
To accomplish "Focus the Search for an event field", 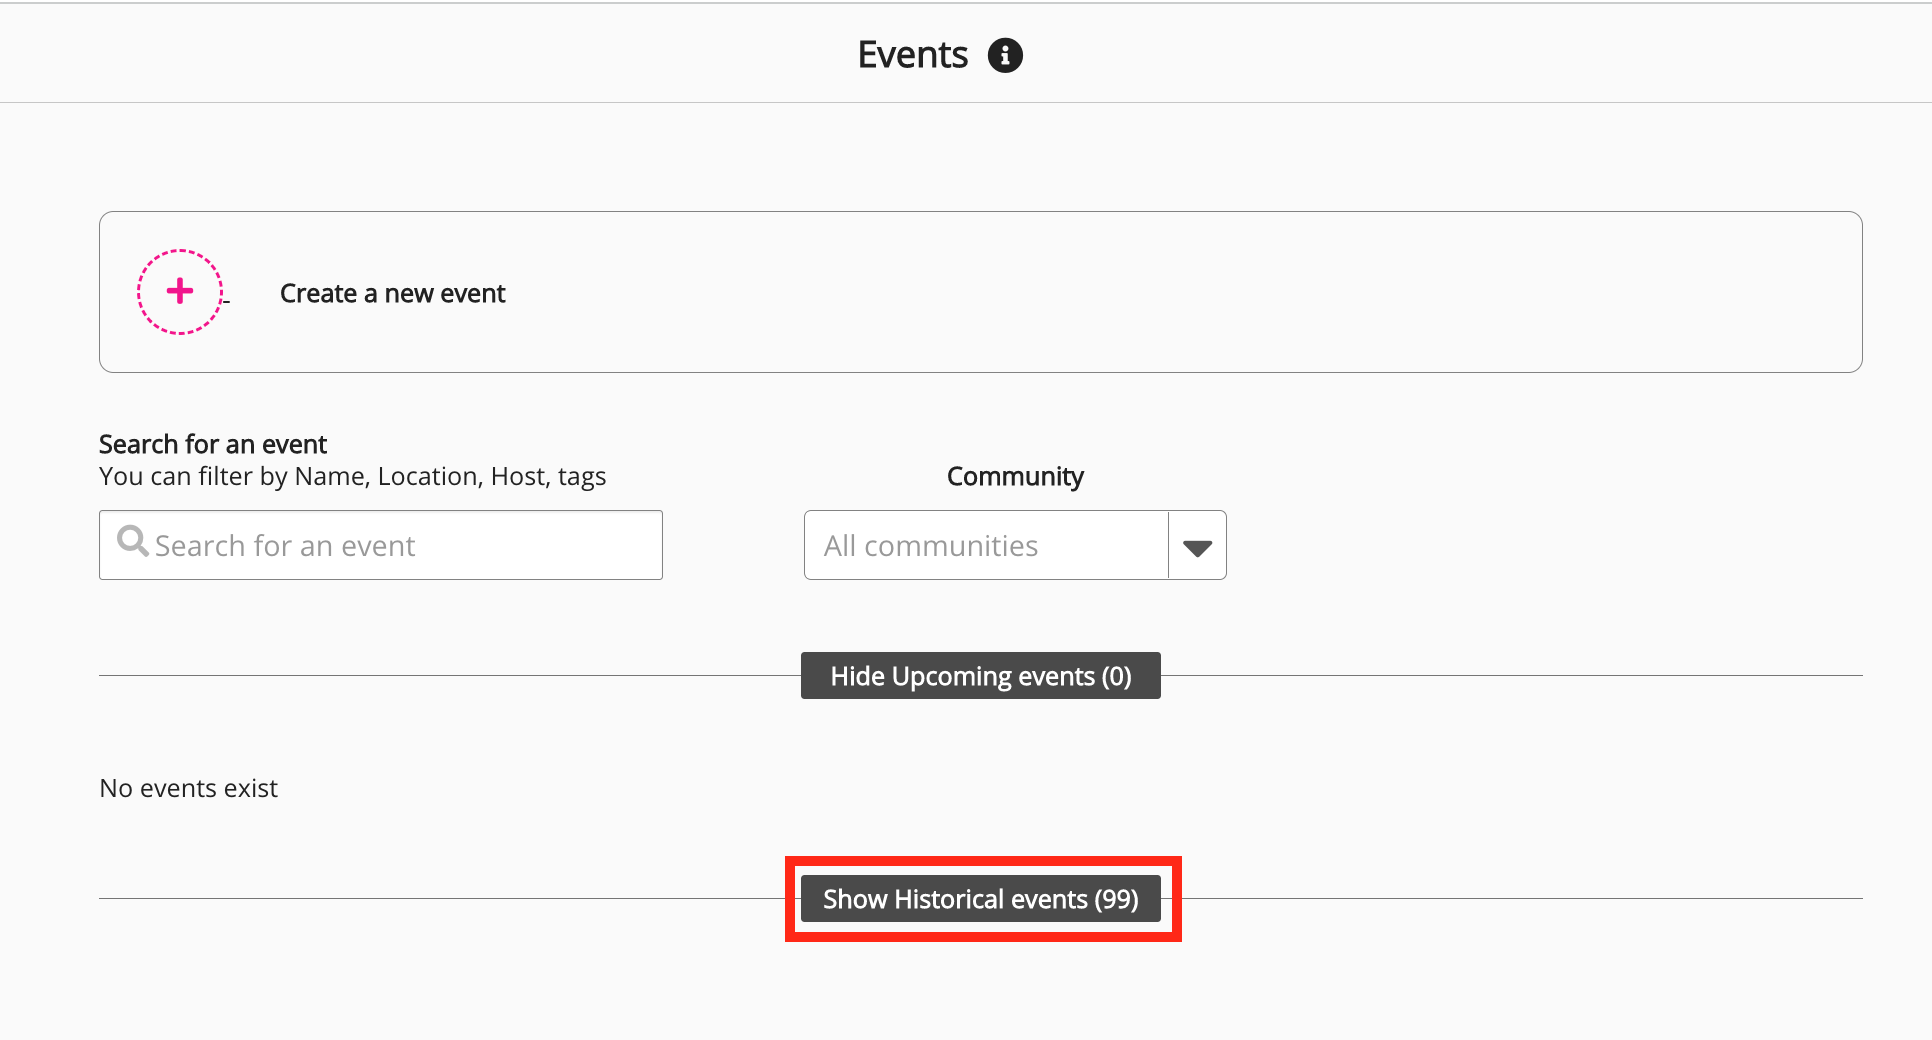I will click(400, 546).
